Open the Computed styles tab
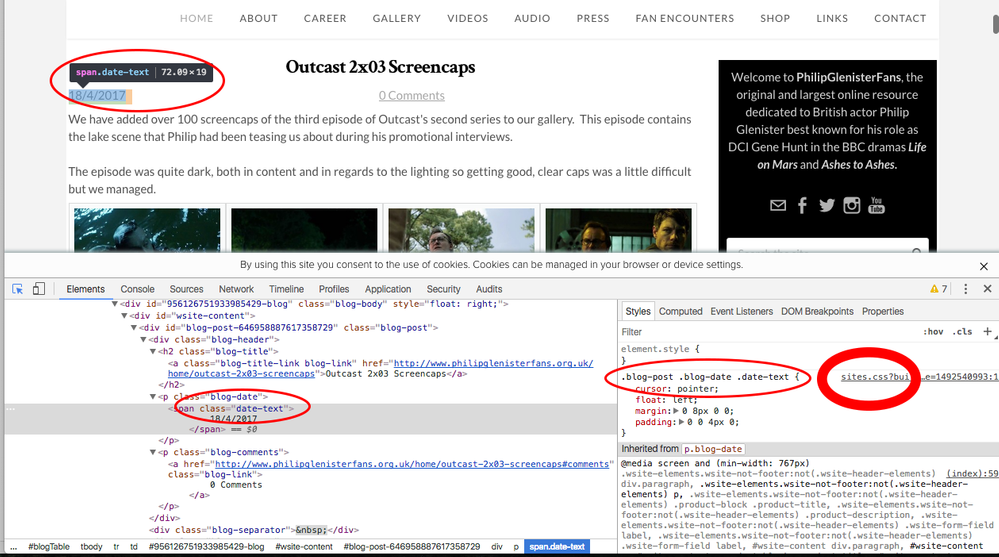The image size is (999, 557). coord(680,311)
